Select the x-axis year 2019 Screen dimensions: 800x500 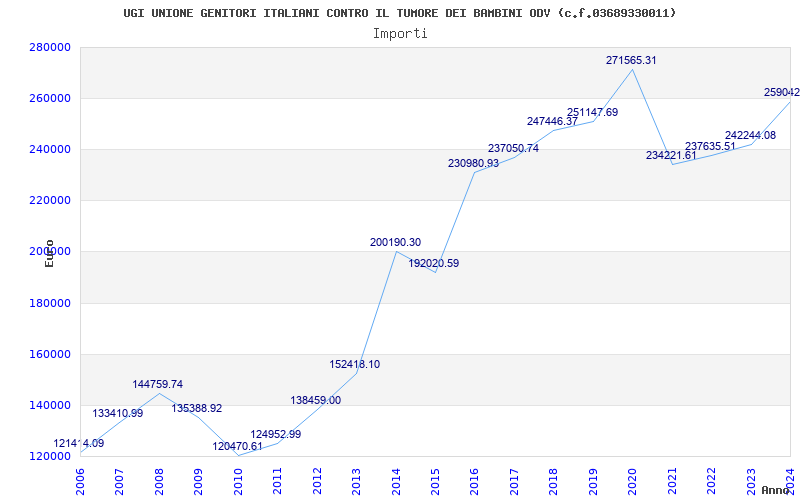pyautogui.click(x=593, y=481)
